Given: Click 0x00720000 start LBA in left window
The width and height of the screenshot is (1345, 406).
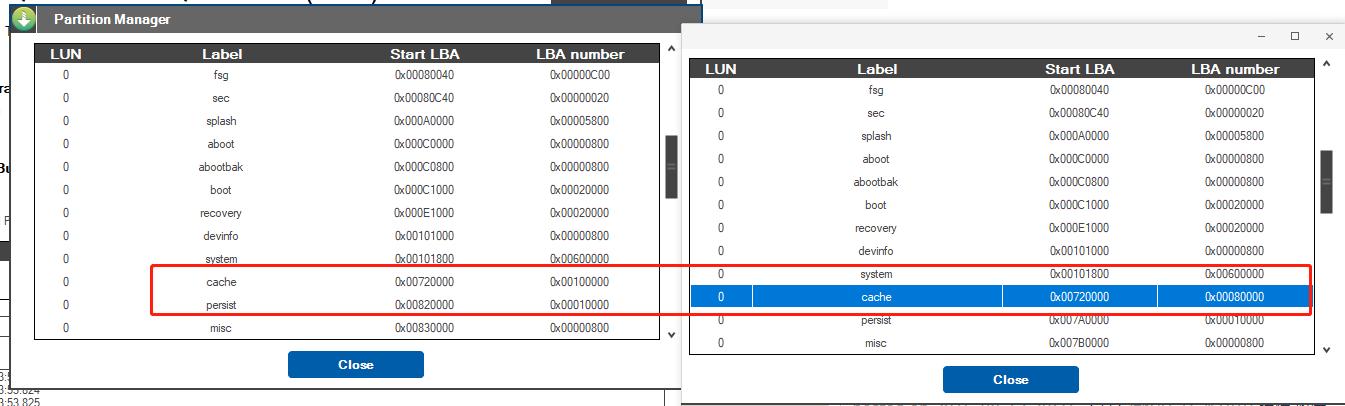Looking at the screenshot, I should 424,282.
